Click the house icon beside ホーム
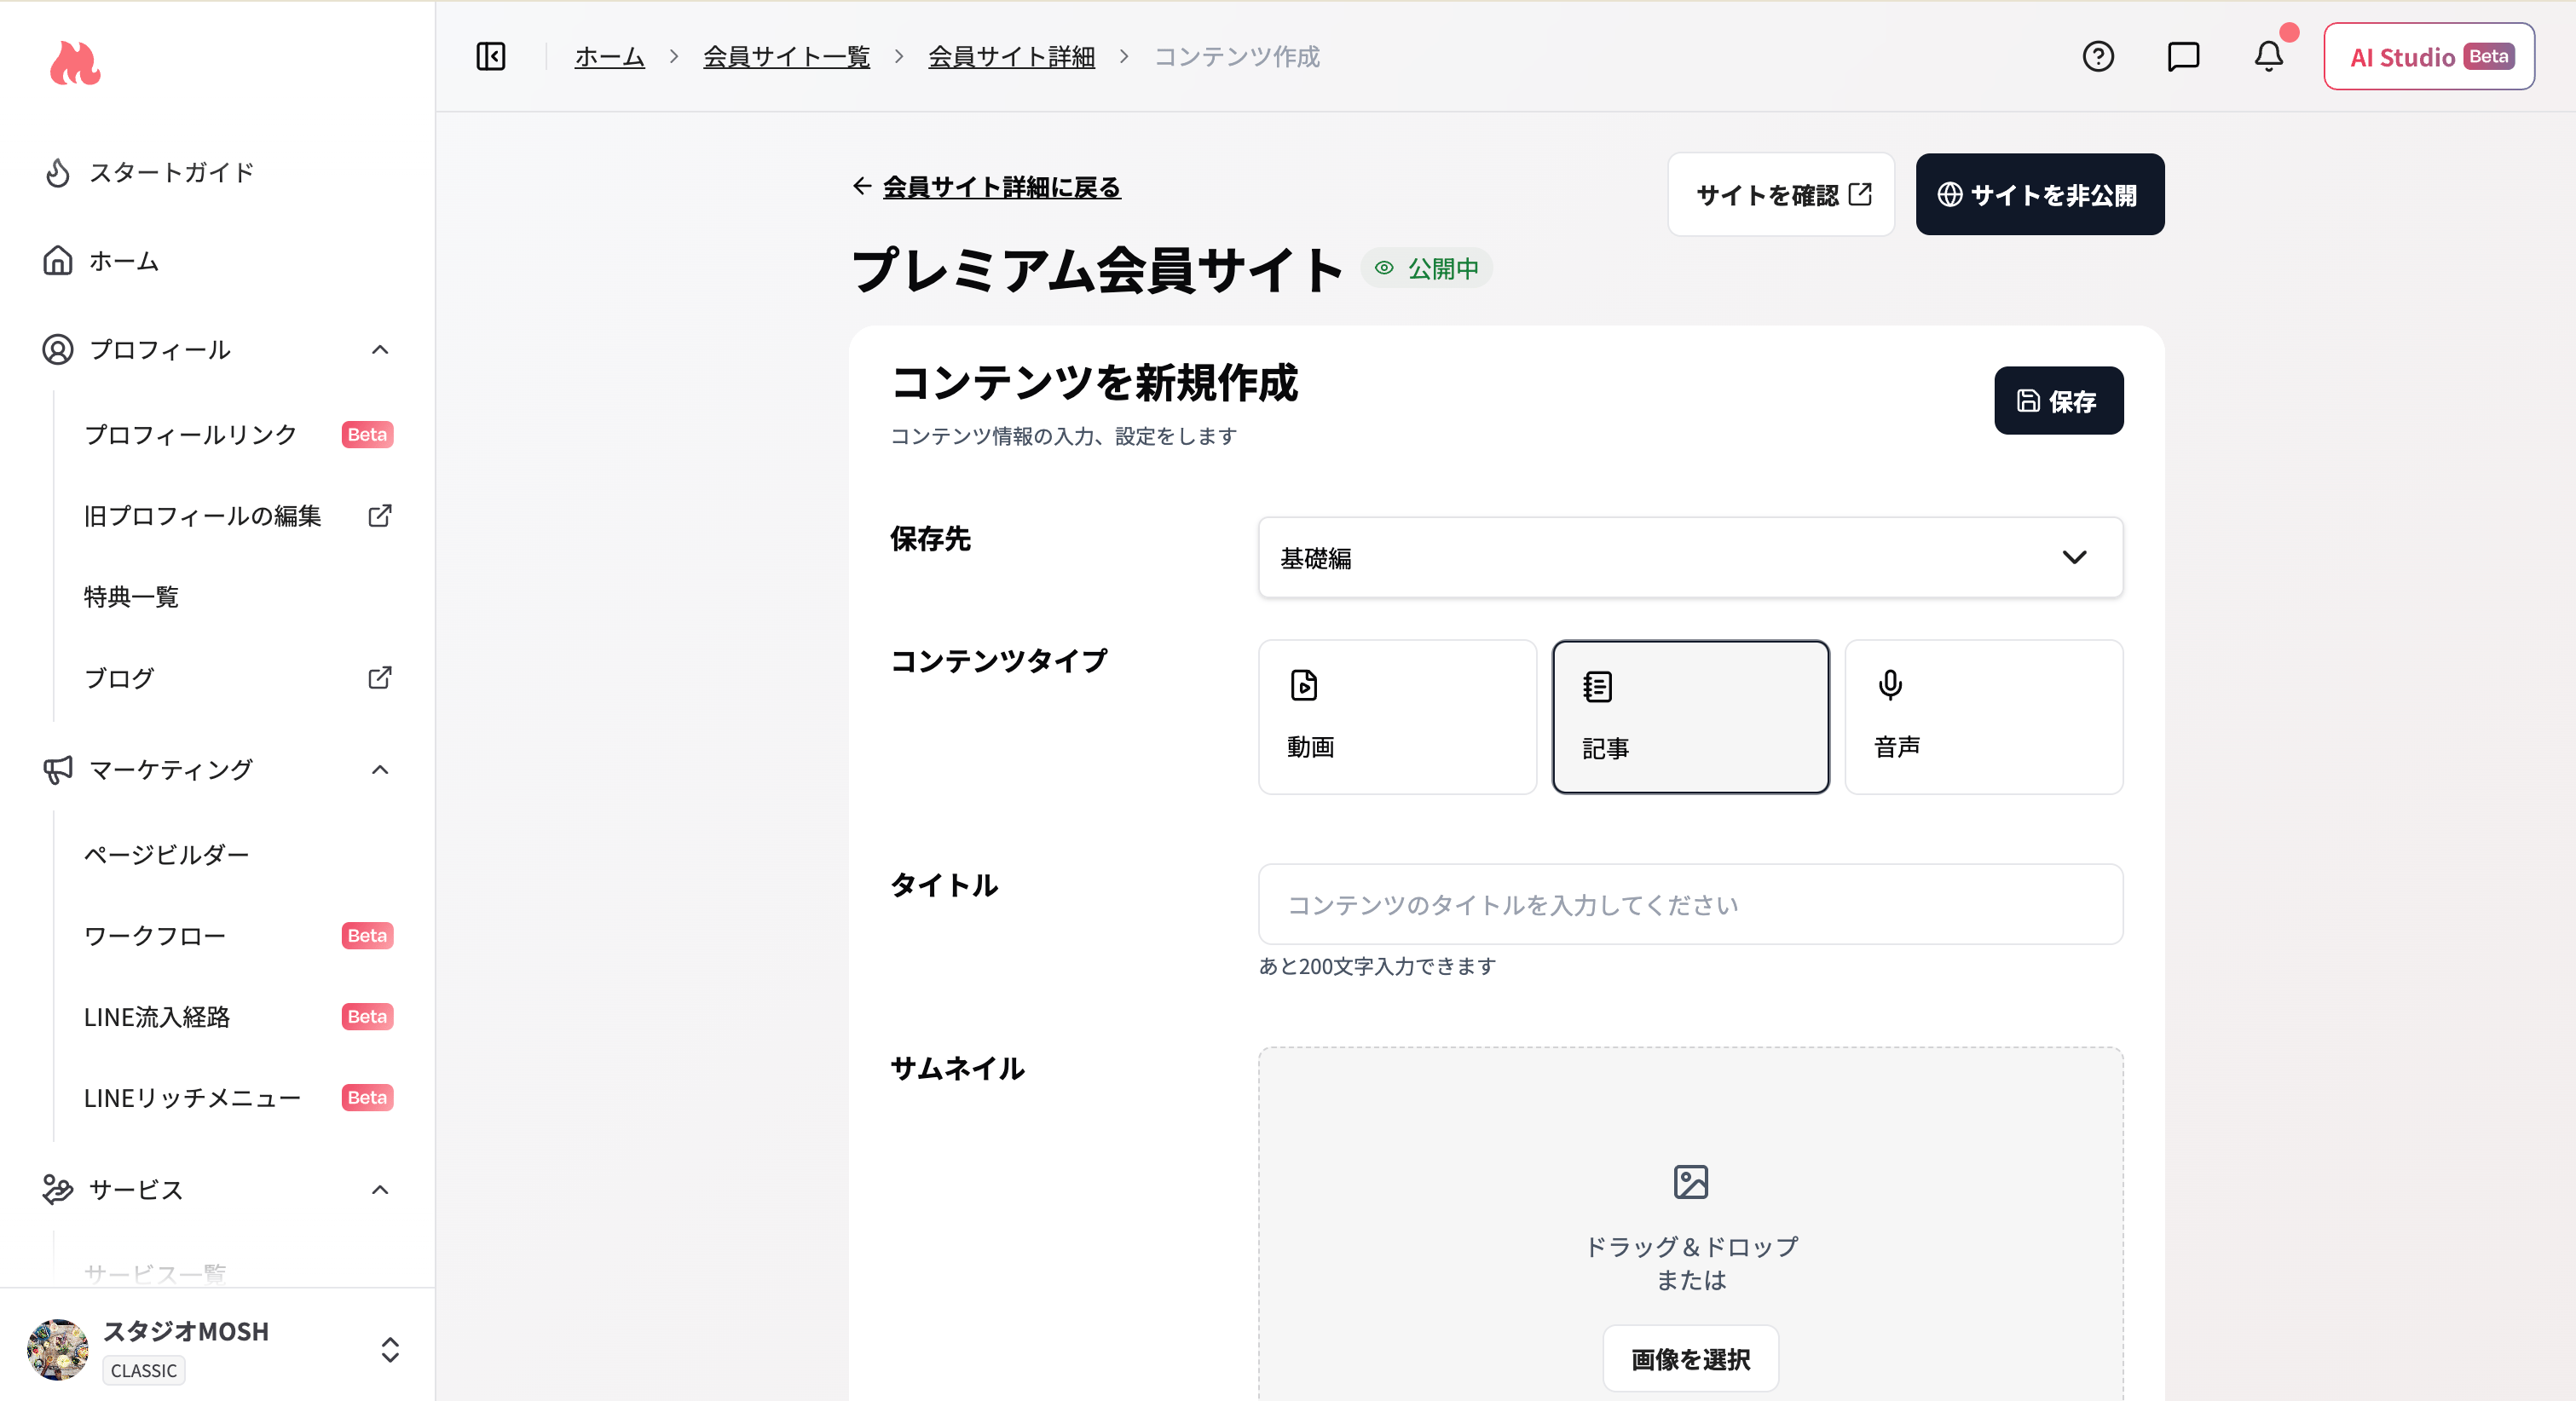2576x1401 pixels. click(x=58, y=261)
